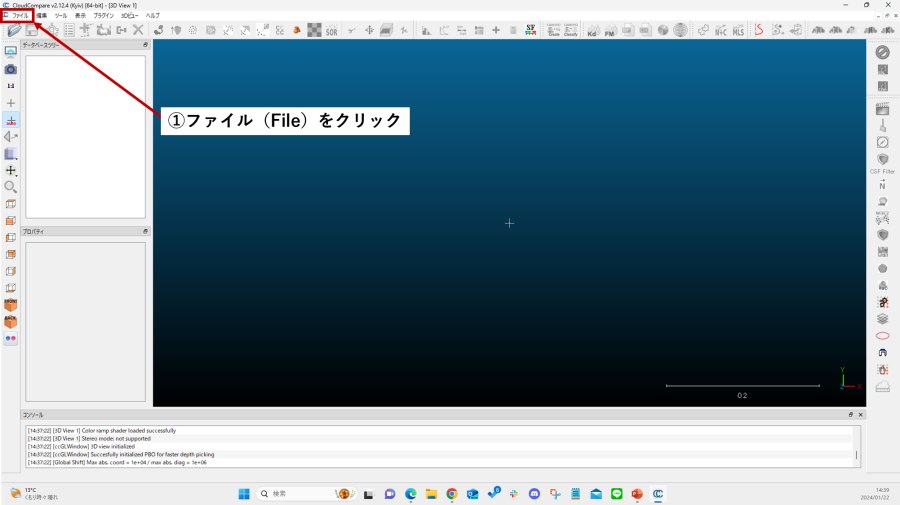Viewport: 900px width, 505px height.
Task: Open the 表示 (Display) menu
Action: (x=80, y=15)
